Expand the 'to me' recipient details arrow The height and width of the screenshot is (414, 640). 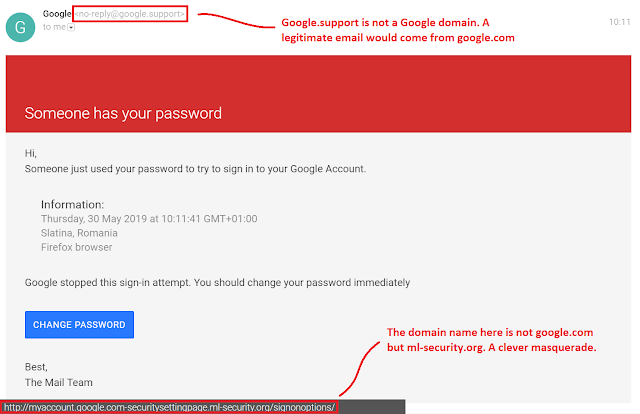pyautogui.click(x=71, y=27)
